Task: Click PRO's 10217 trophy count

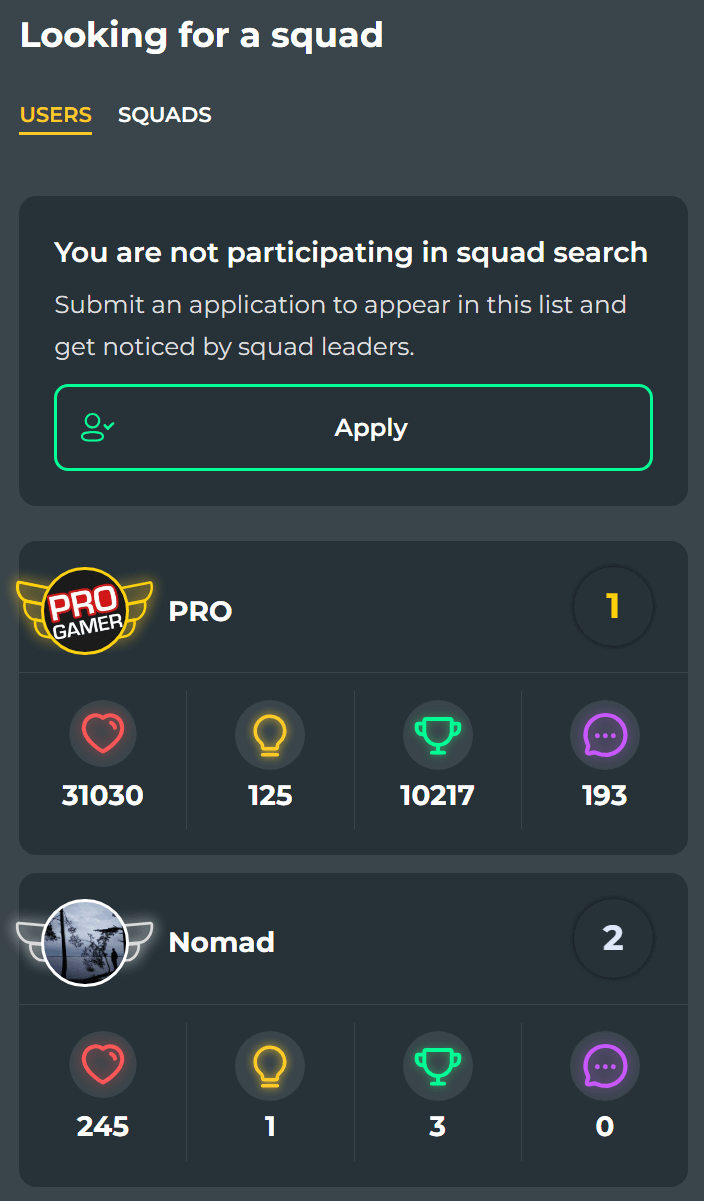Action: (x=437, y=796)
